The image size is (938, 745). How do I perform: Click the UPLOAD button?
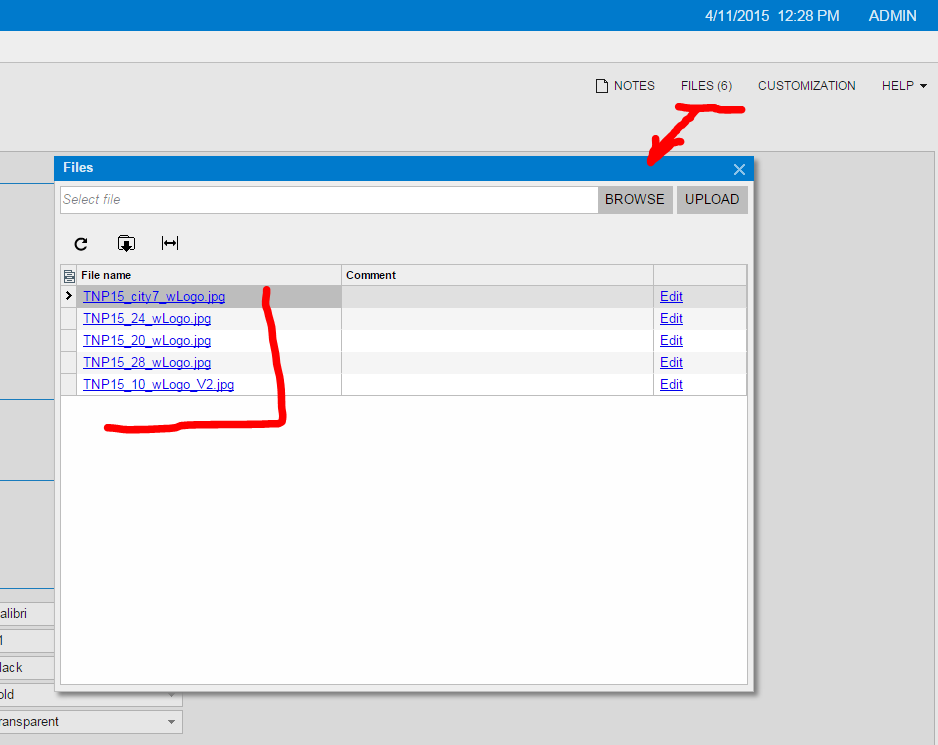coord(712,199)
